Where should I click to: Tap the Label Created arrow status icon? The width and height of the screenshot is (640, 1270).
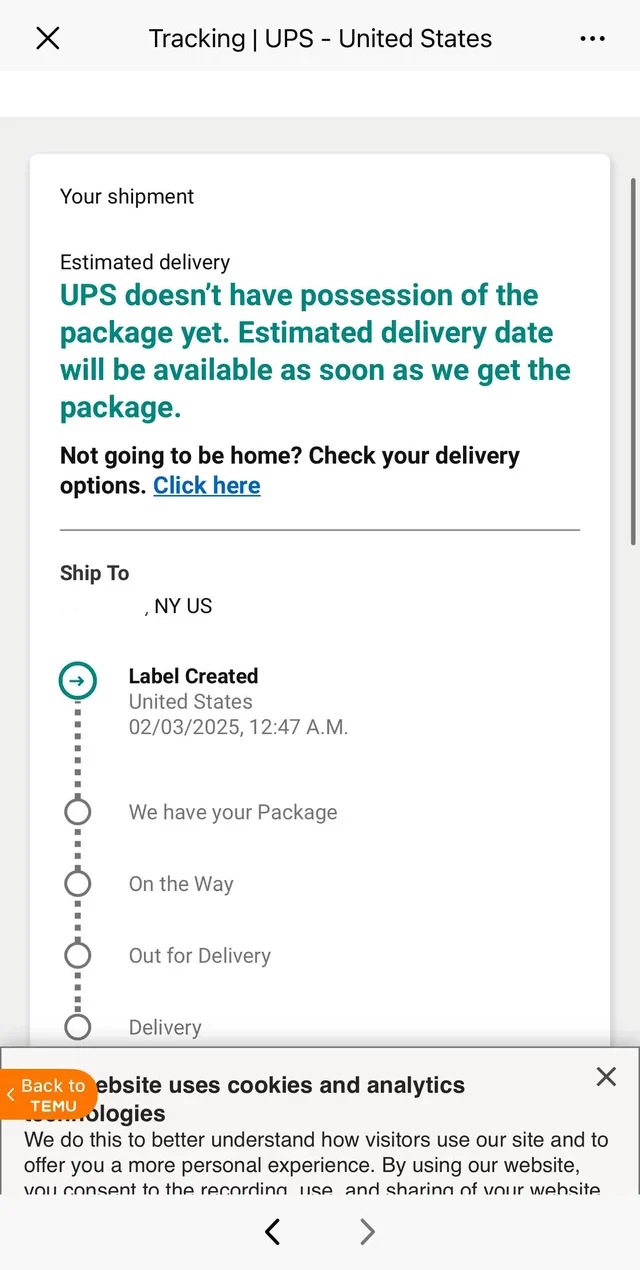point(78,682)
